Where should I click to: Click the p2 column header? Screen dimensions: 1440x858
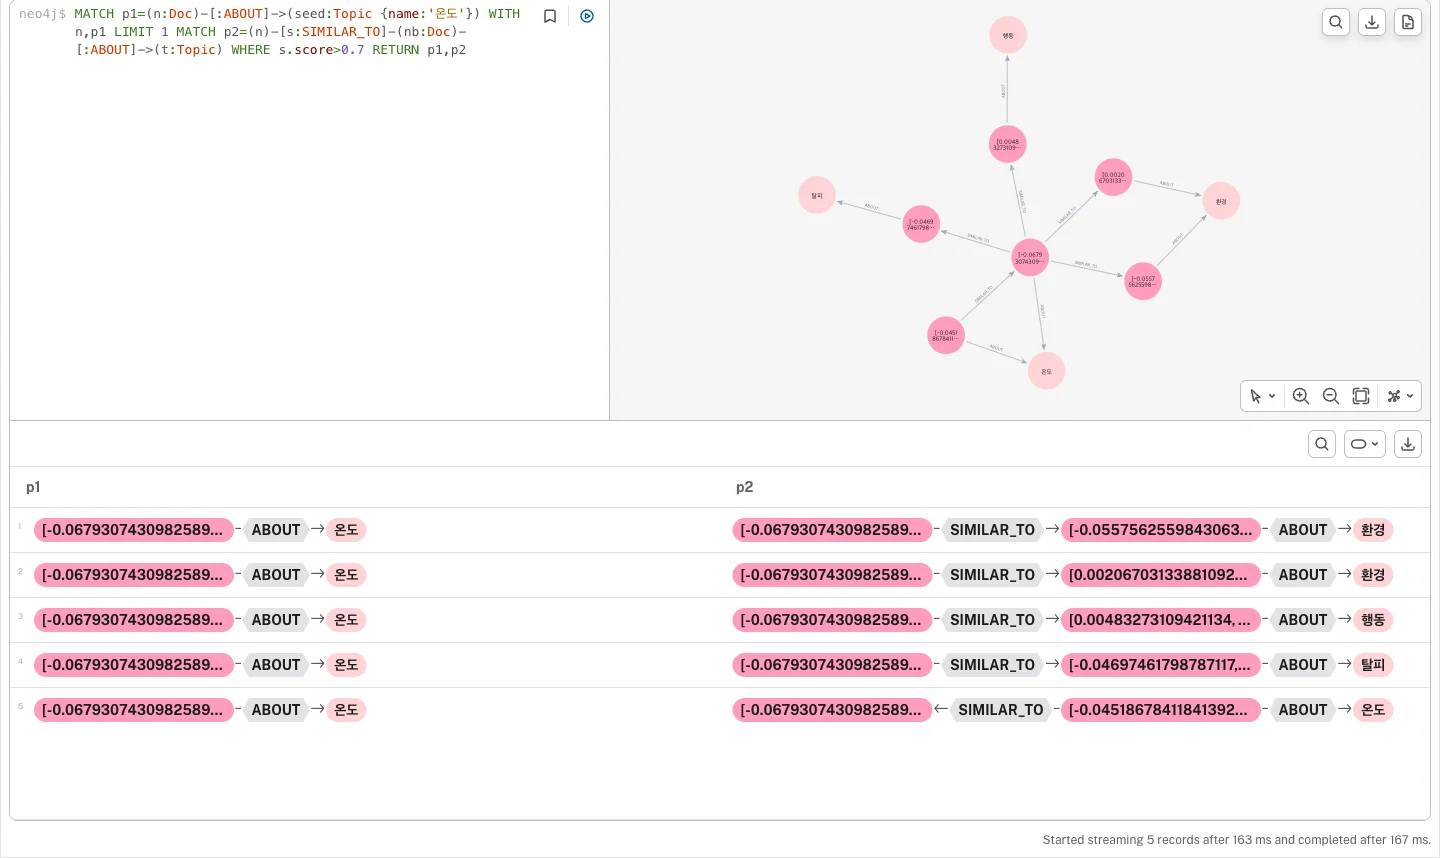(744, 487)
